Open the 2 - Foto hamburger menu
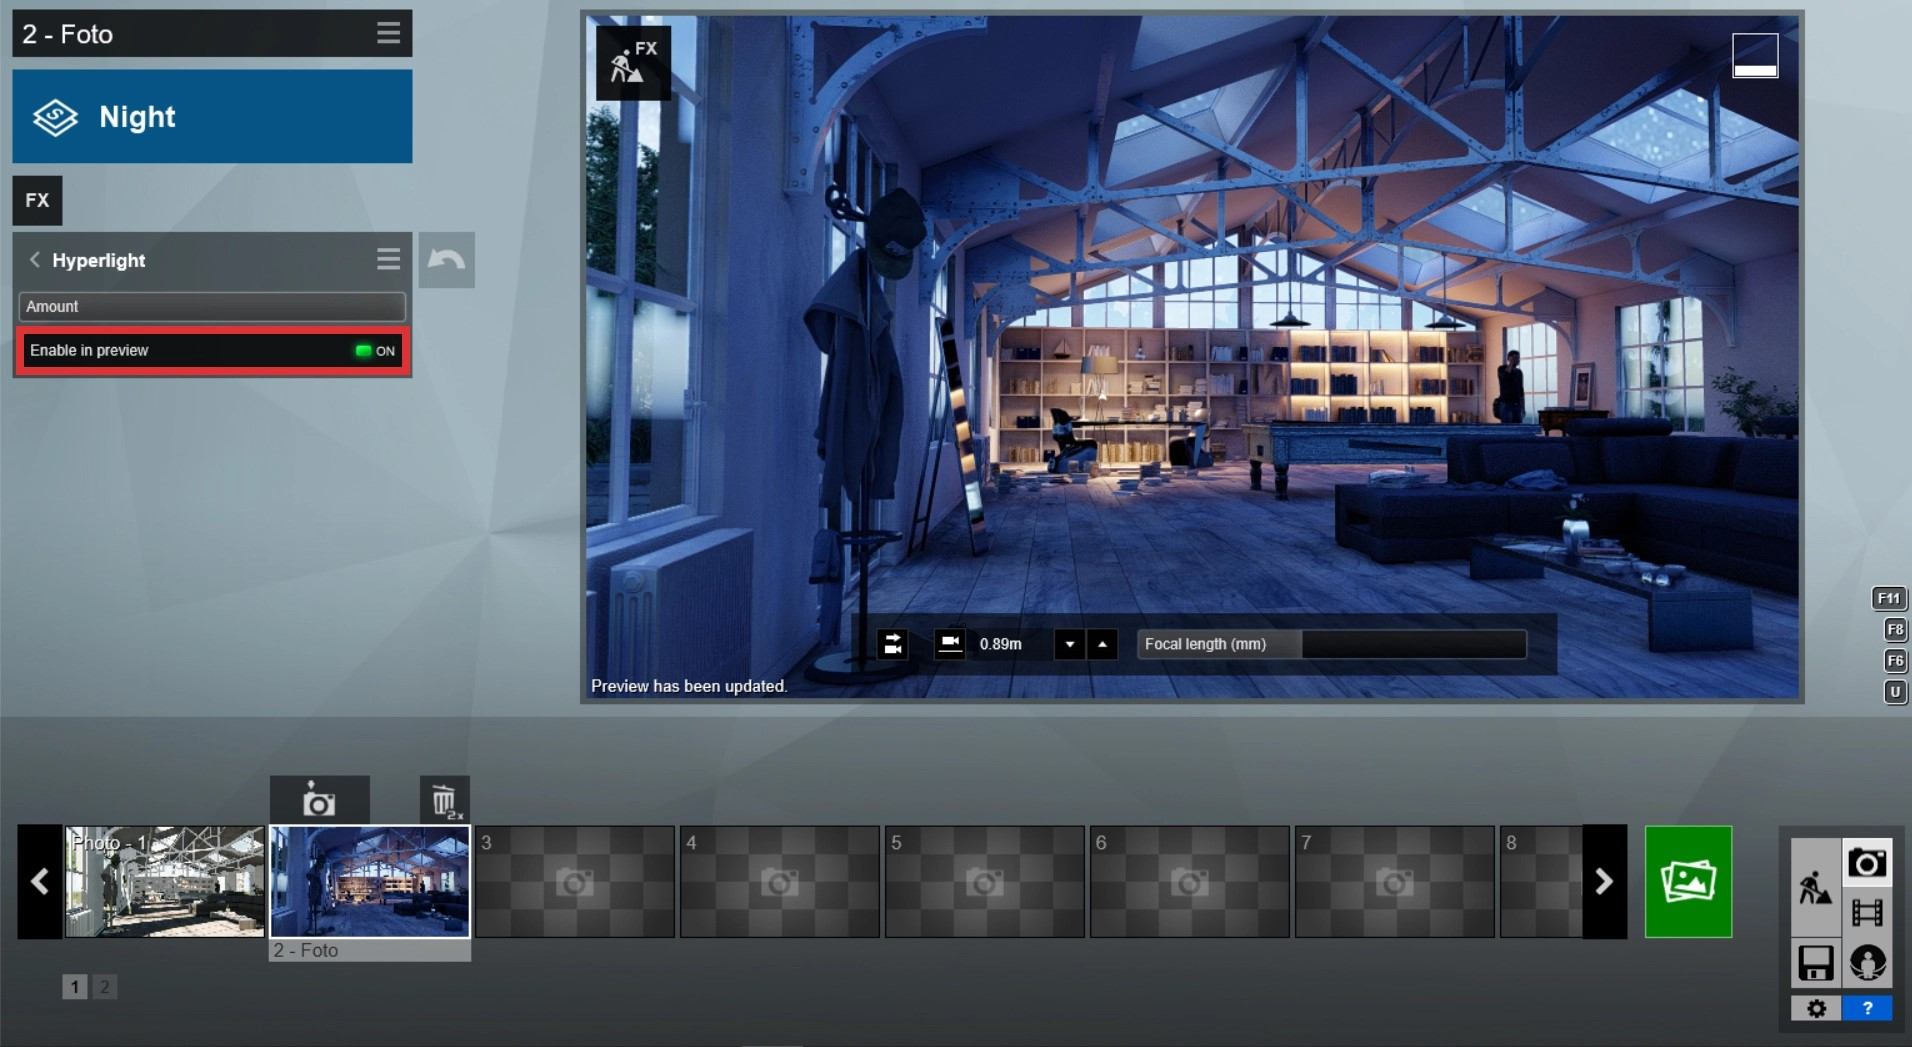Viewport: 1912px width, 1047px height. [x=388, y=33]
